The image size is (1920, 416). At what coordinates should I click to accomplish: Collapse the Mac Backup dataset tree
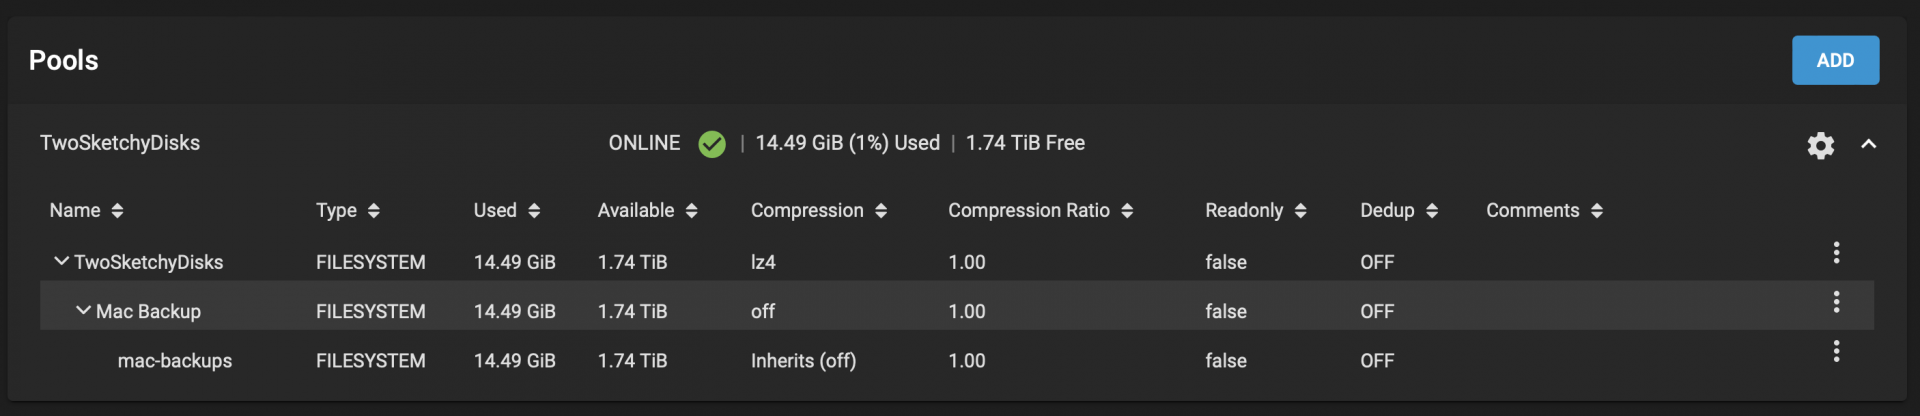(83, 310)
